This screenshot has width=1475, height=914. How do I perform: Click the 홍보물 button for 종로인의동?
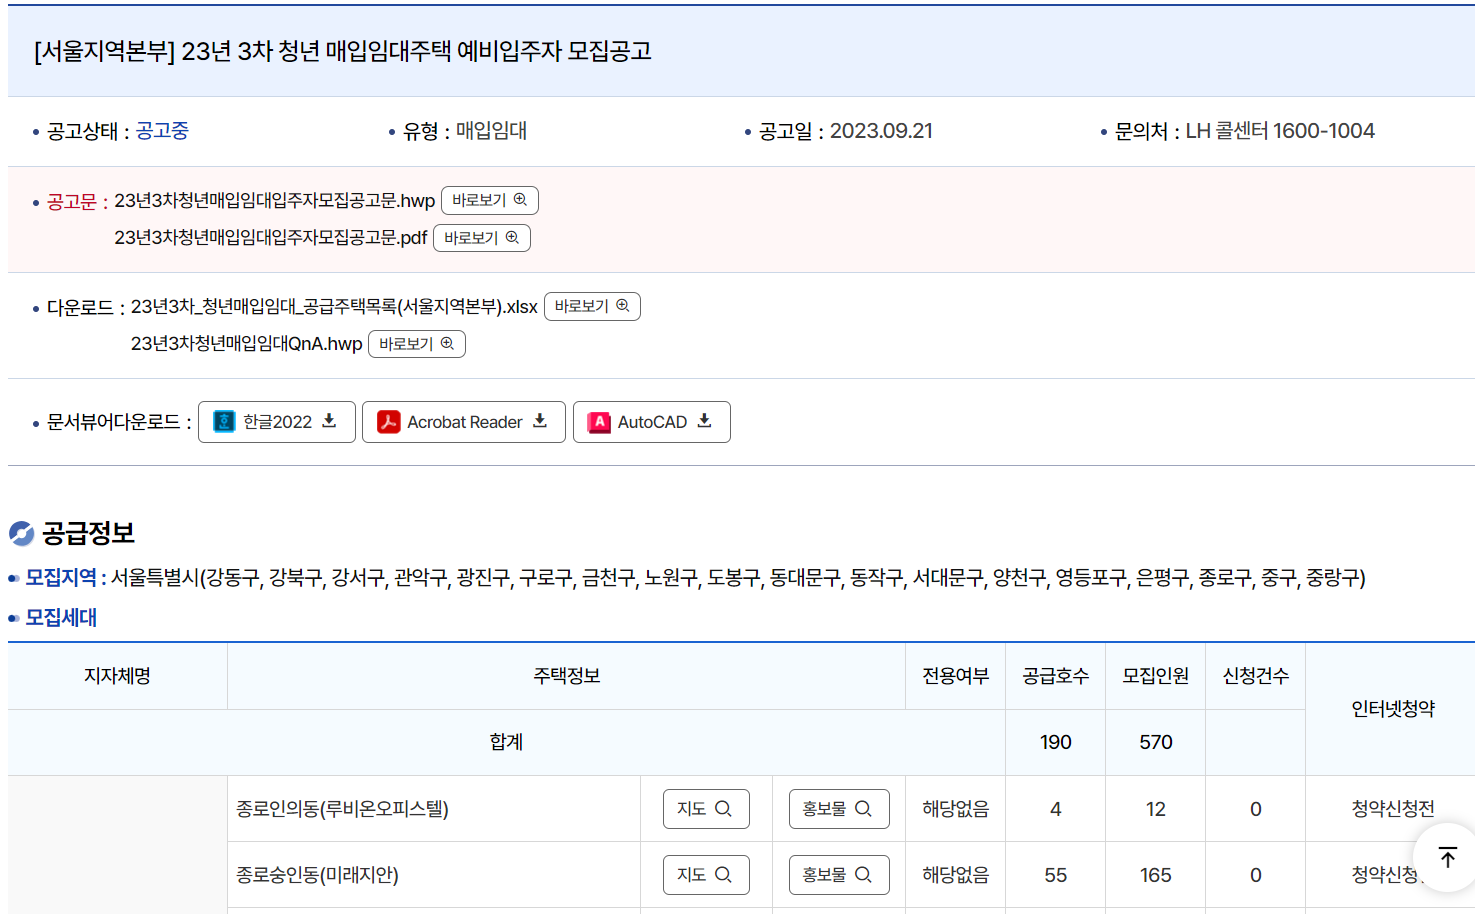tap(839, 808)
